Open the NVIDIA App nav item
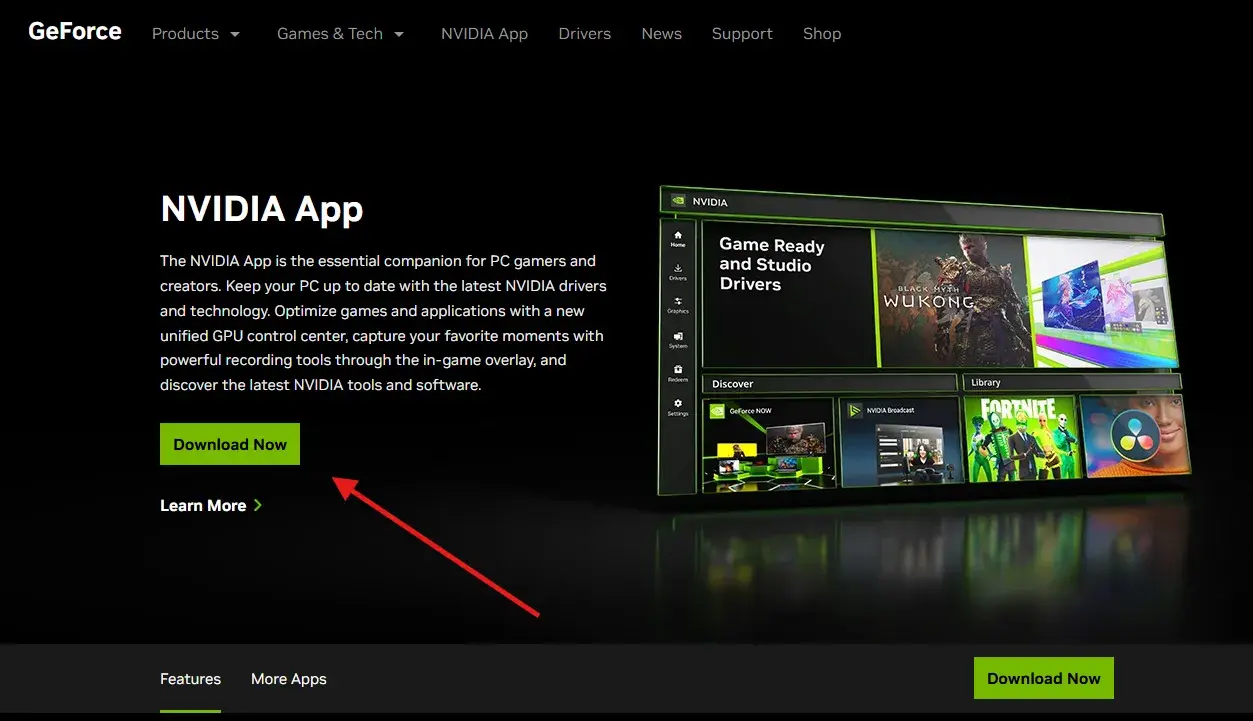Viewport: 1253px width, 721px height. click(x=484, y=34)
